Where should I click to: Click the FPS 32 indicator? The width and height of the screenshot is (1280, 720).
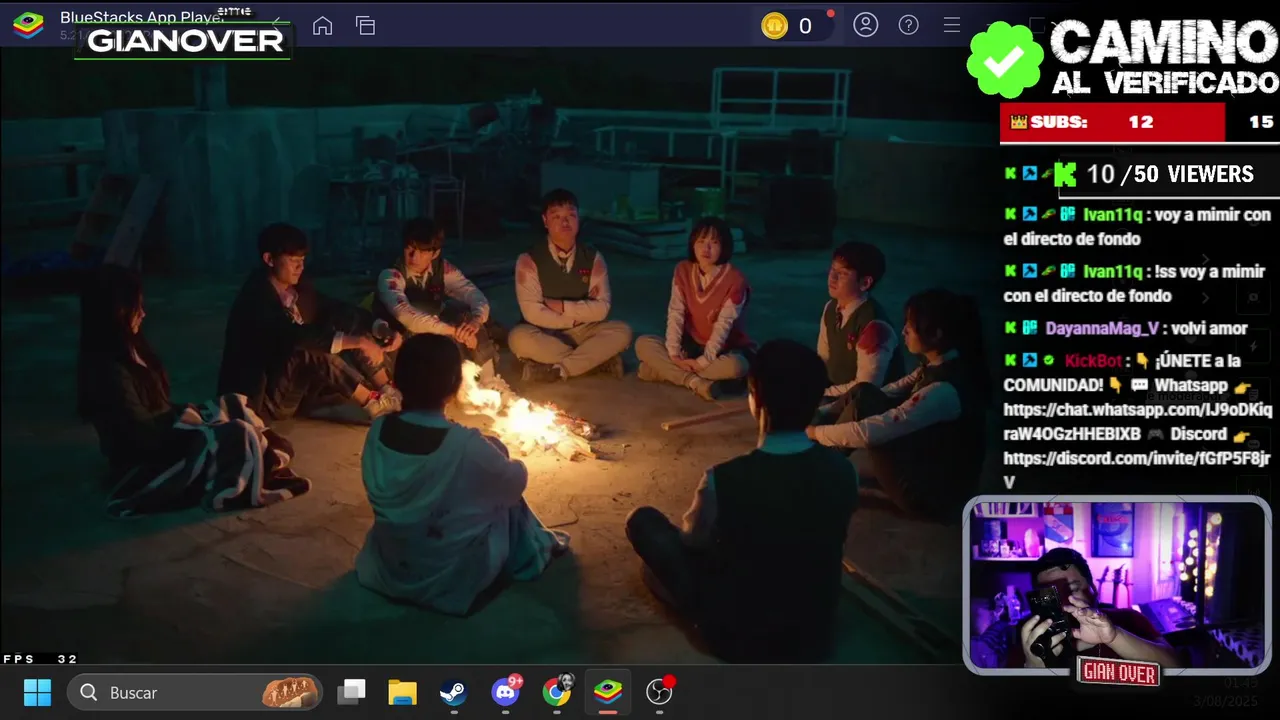tap(40, 659)
